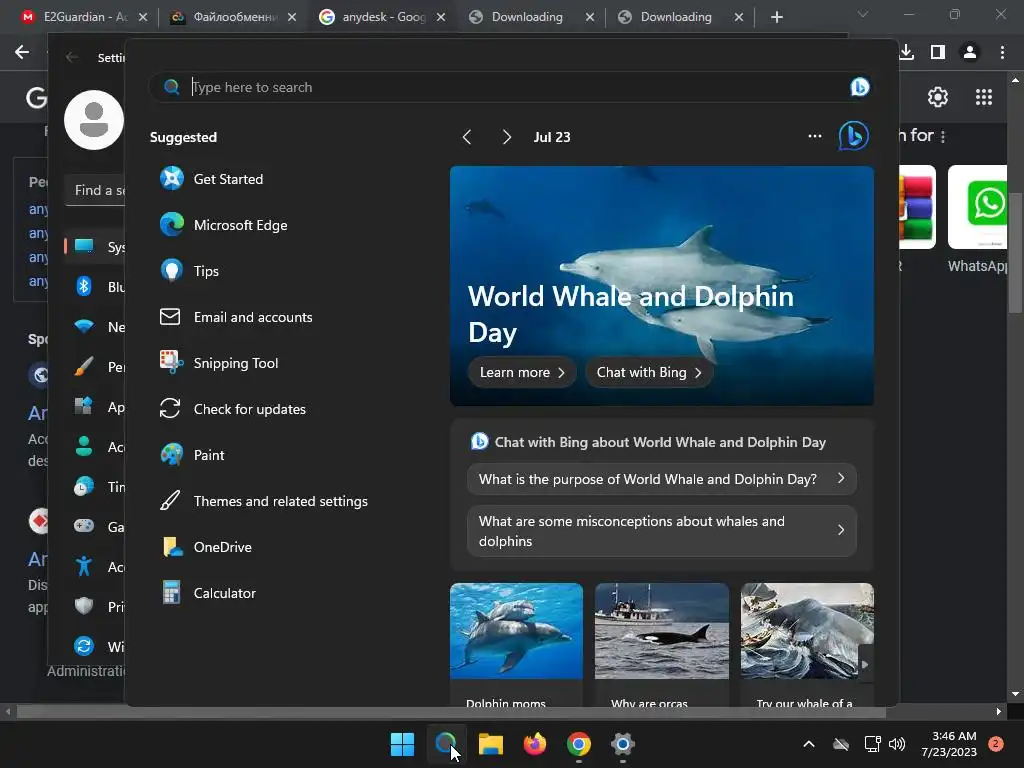The image size is (1024, 768).
Task: Open clock and date in taskbar
Action: (949, 744)
